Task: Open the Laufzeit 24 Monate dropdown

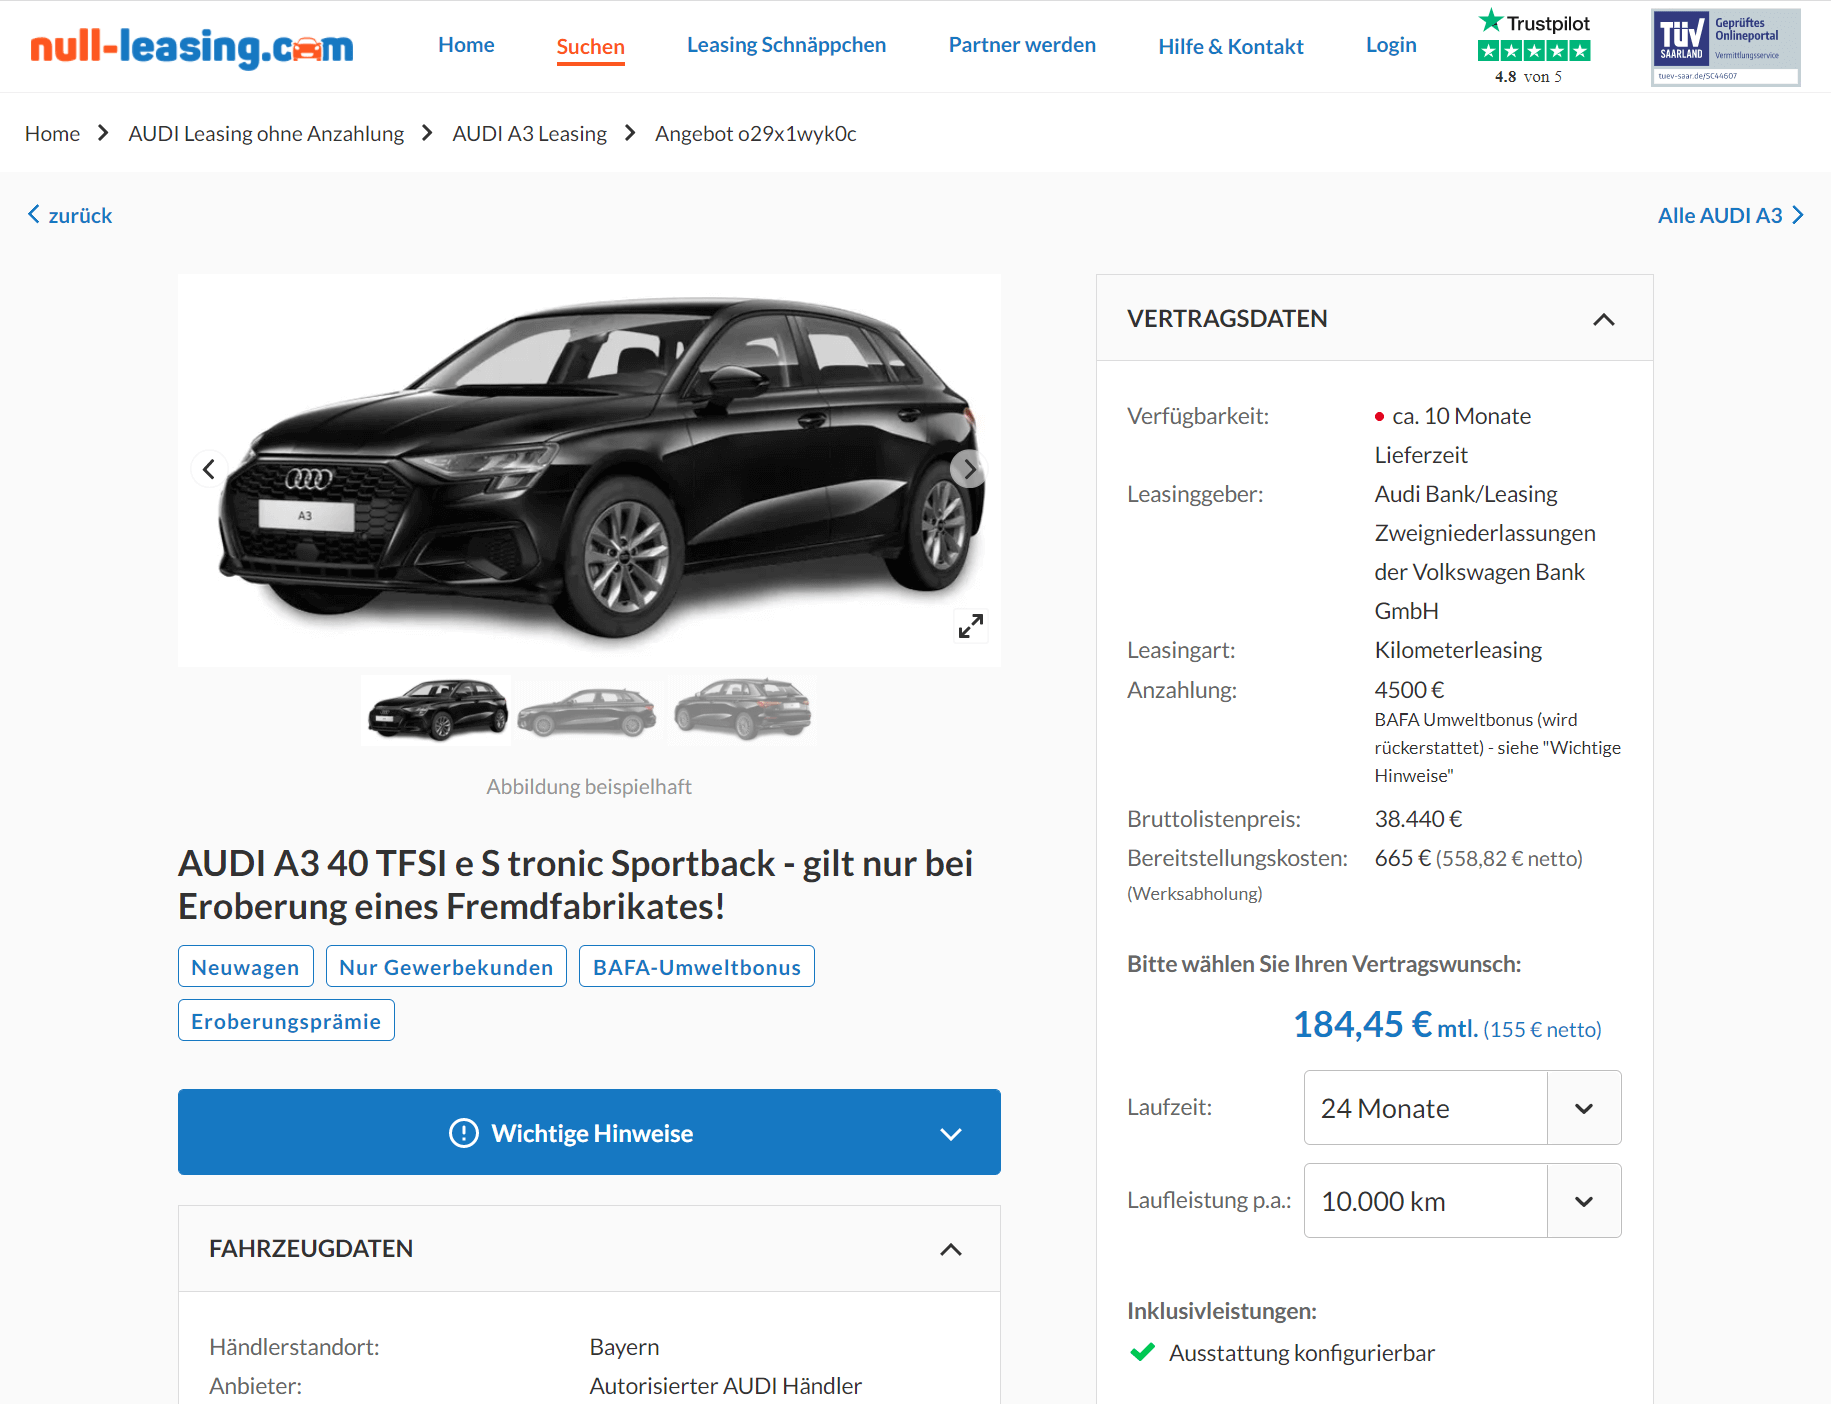Action: coord(1462,1108)
